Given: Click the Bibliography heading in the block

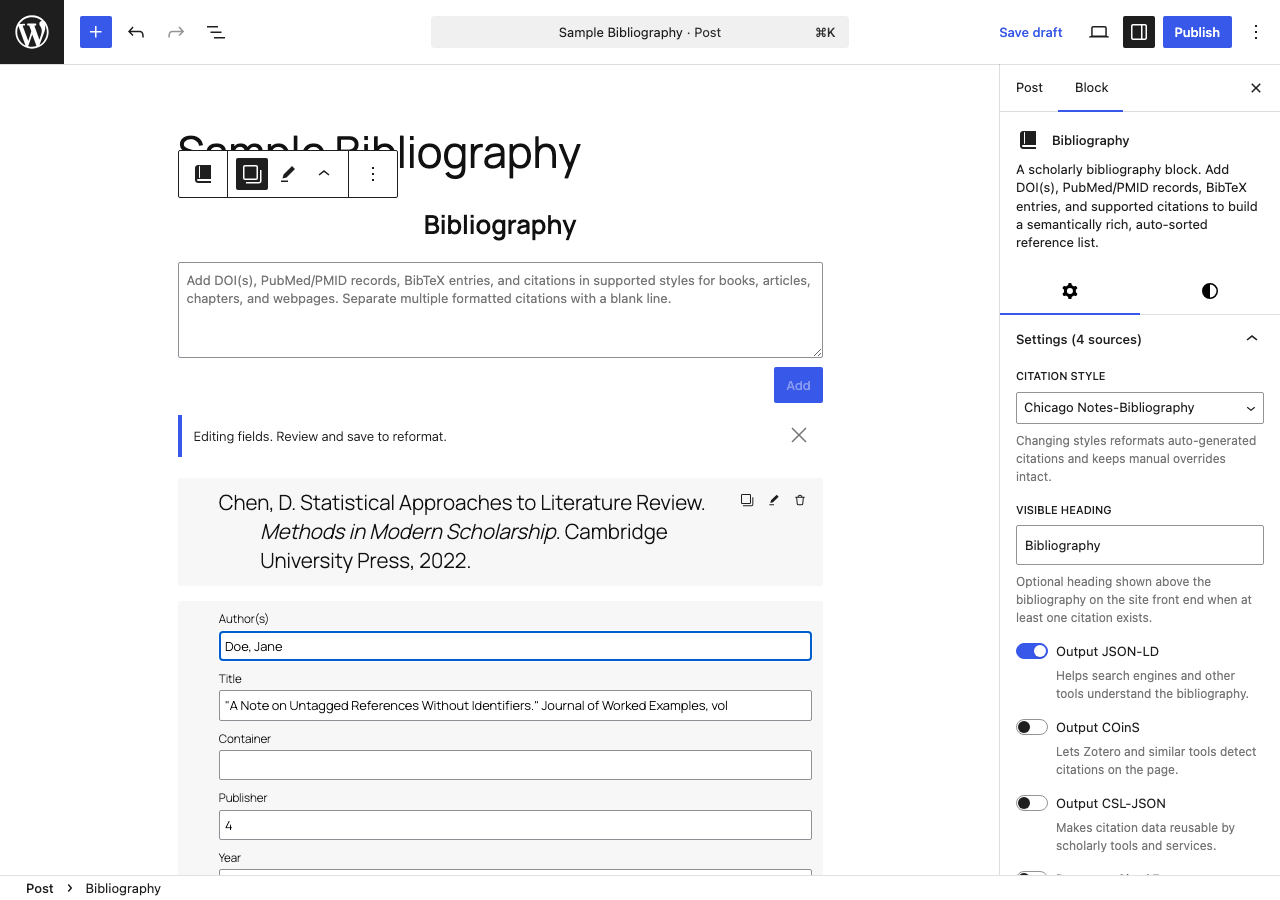Looking at the screenshot, I should pyautogui.click(x=500, y=225).
